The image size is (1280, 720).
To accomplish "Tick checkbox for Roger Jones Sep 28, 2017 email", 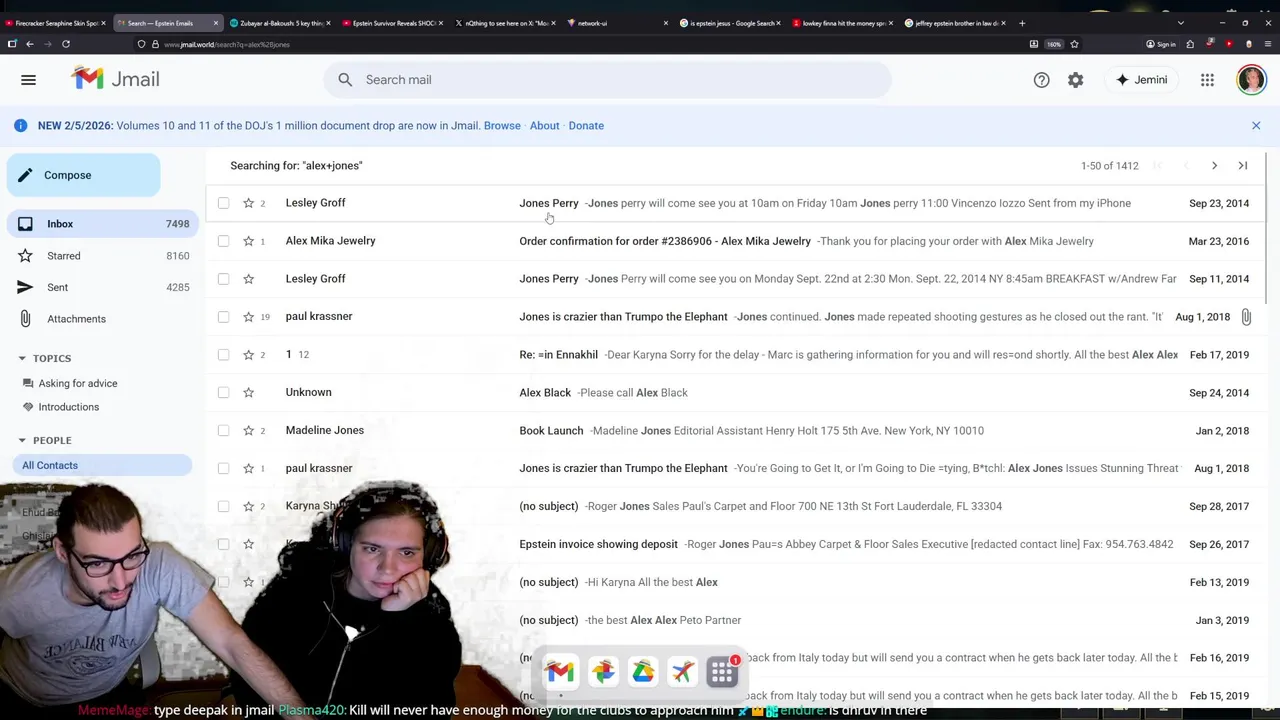I will click(223, 506).
